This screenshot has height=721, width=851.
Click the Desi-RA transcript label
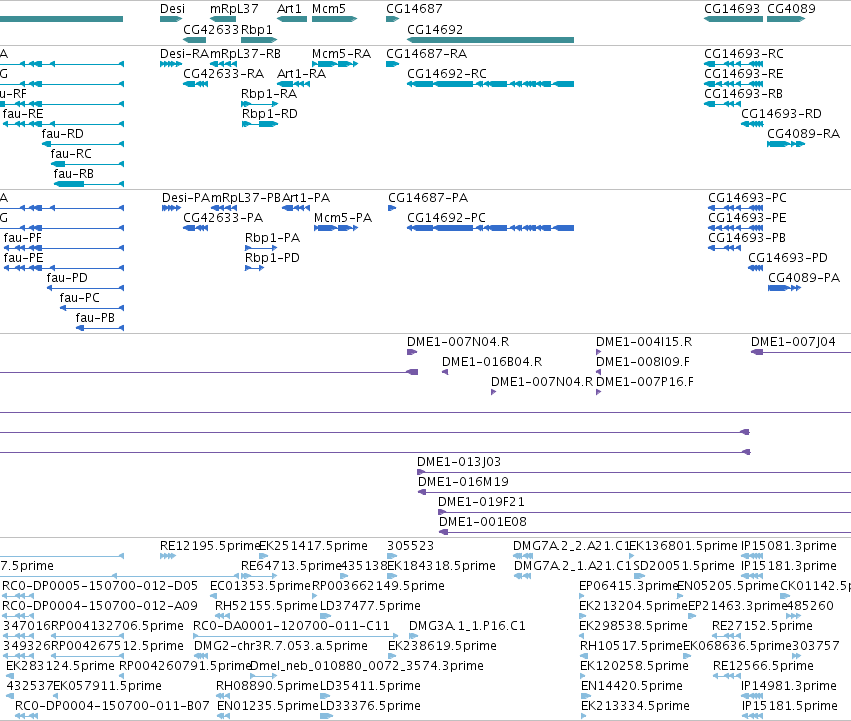(x=185, y=54)
